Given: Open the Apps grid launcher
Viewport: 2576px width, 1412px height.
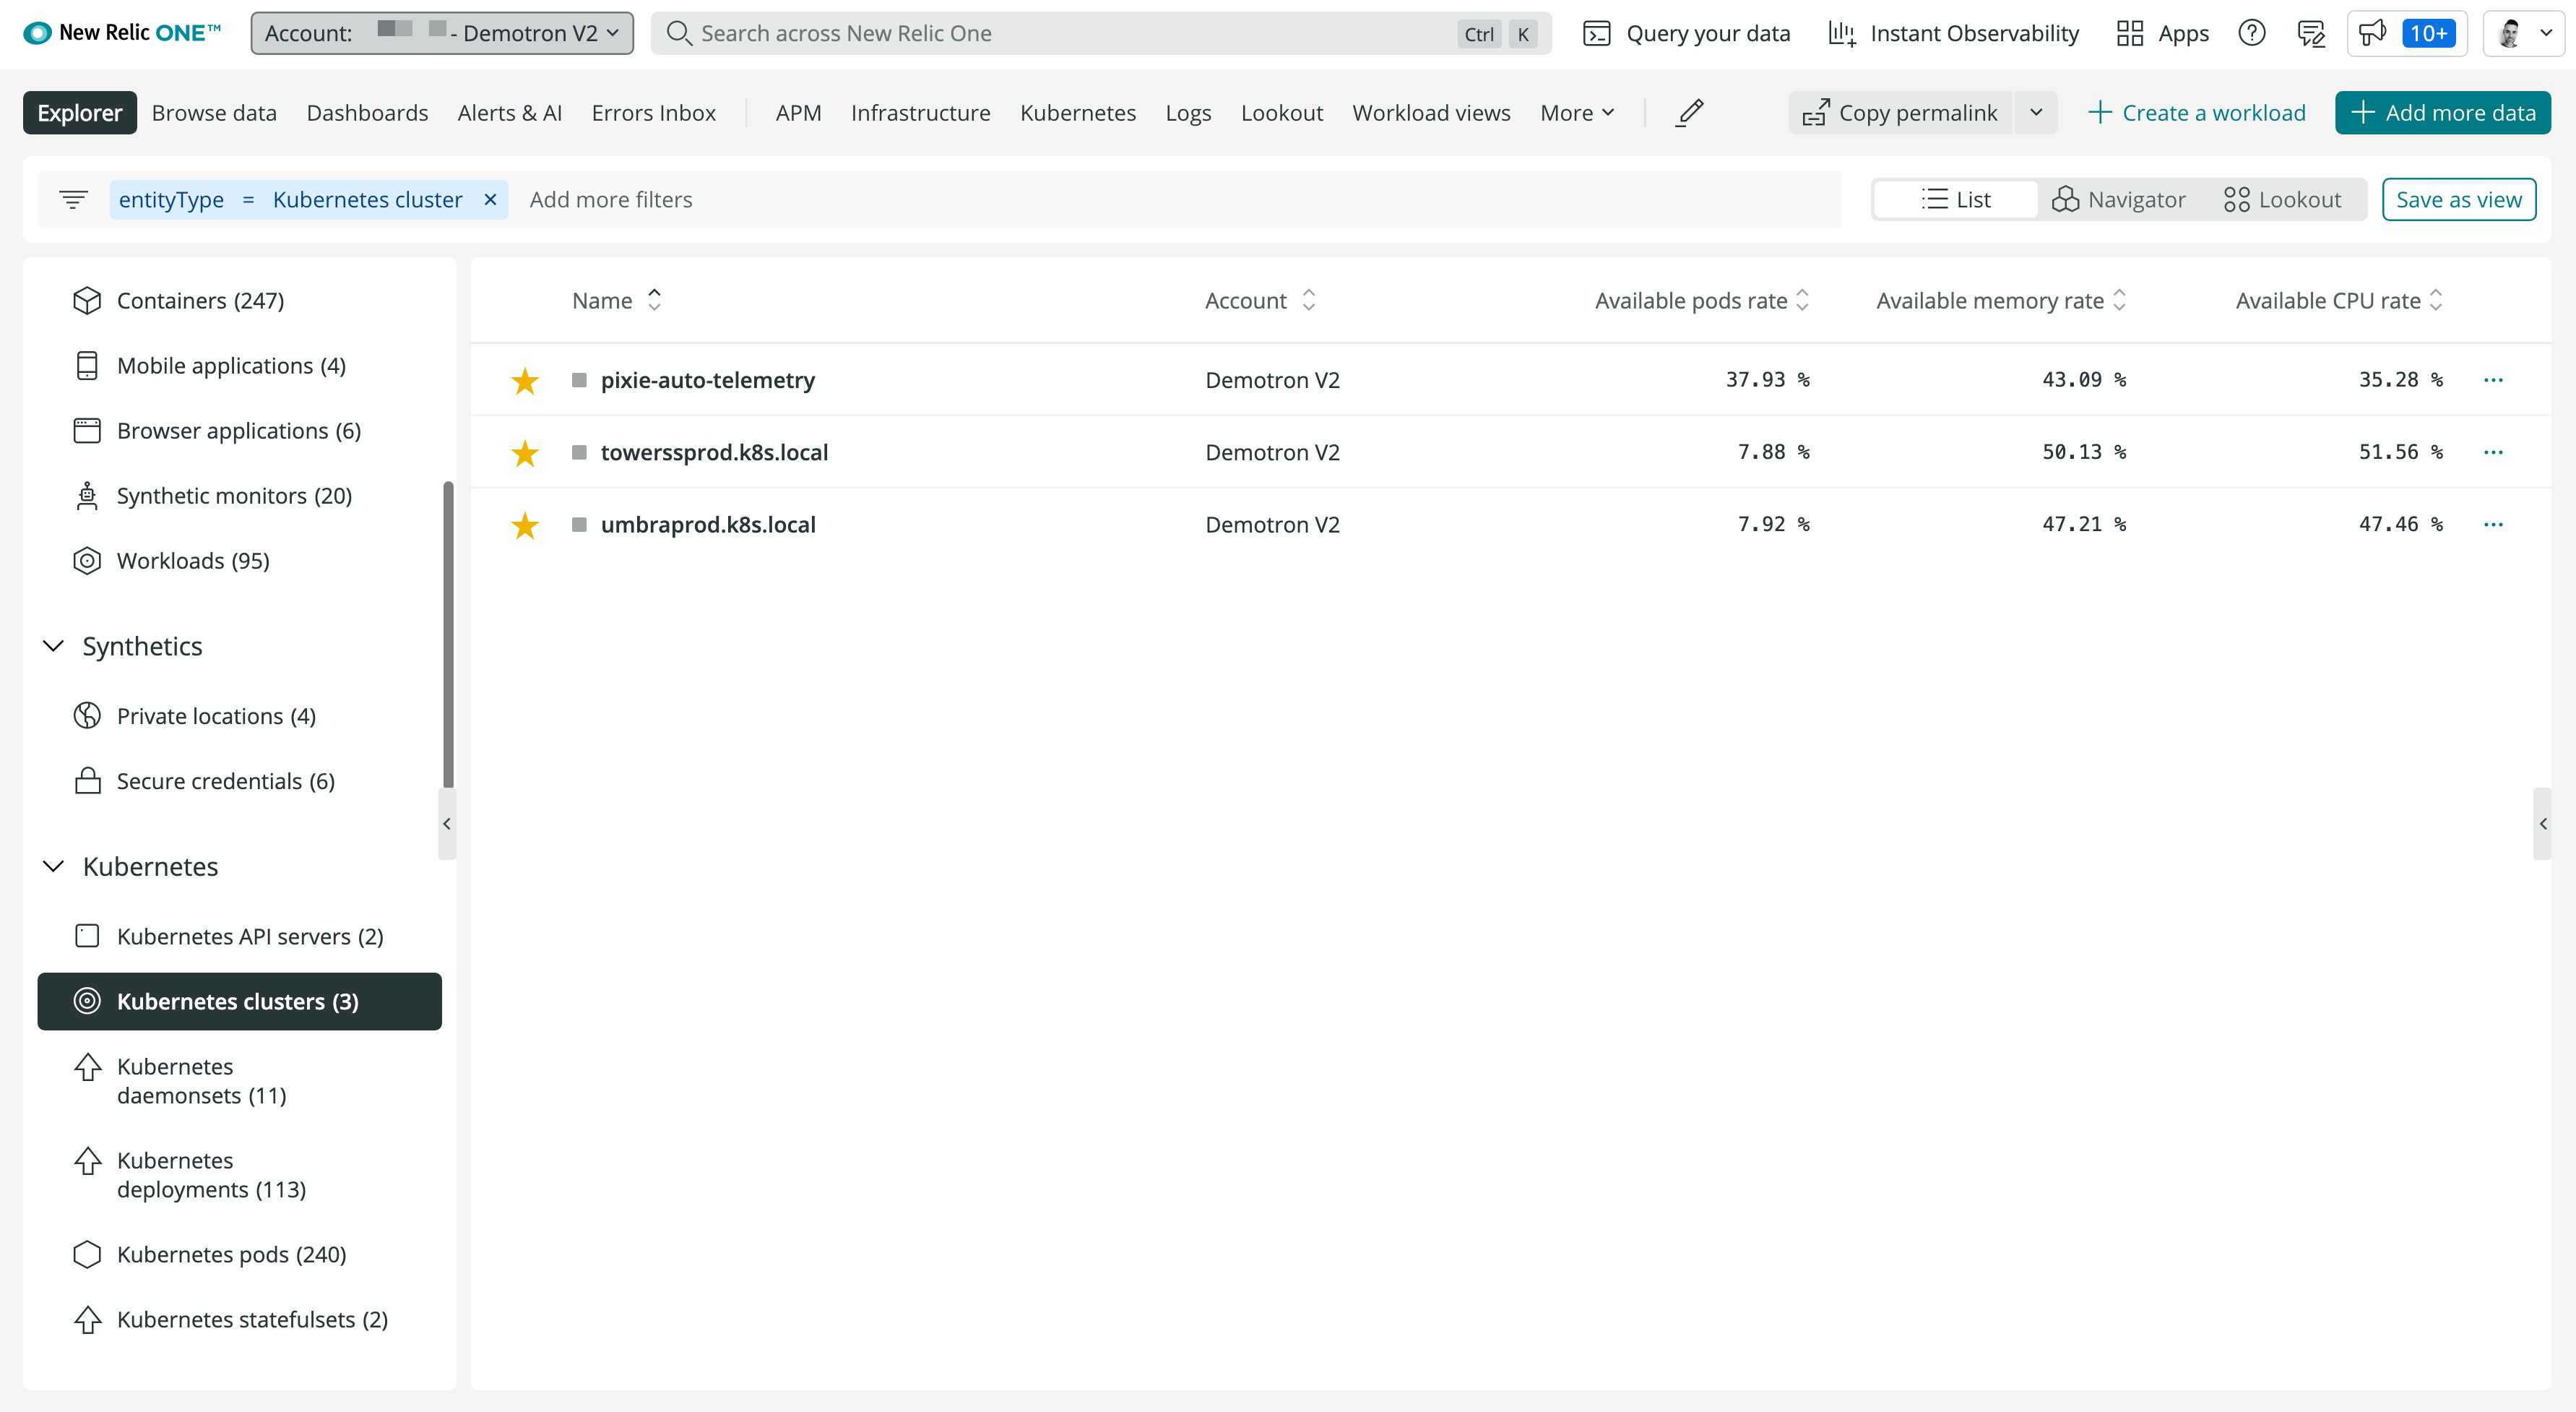Looking at the screenshot, I should pos(2163,33).
